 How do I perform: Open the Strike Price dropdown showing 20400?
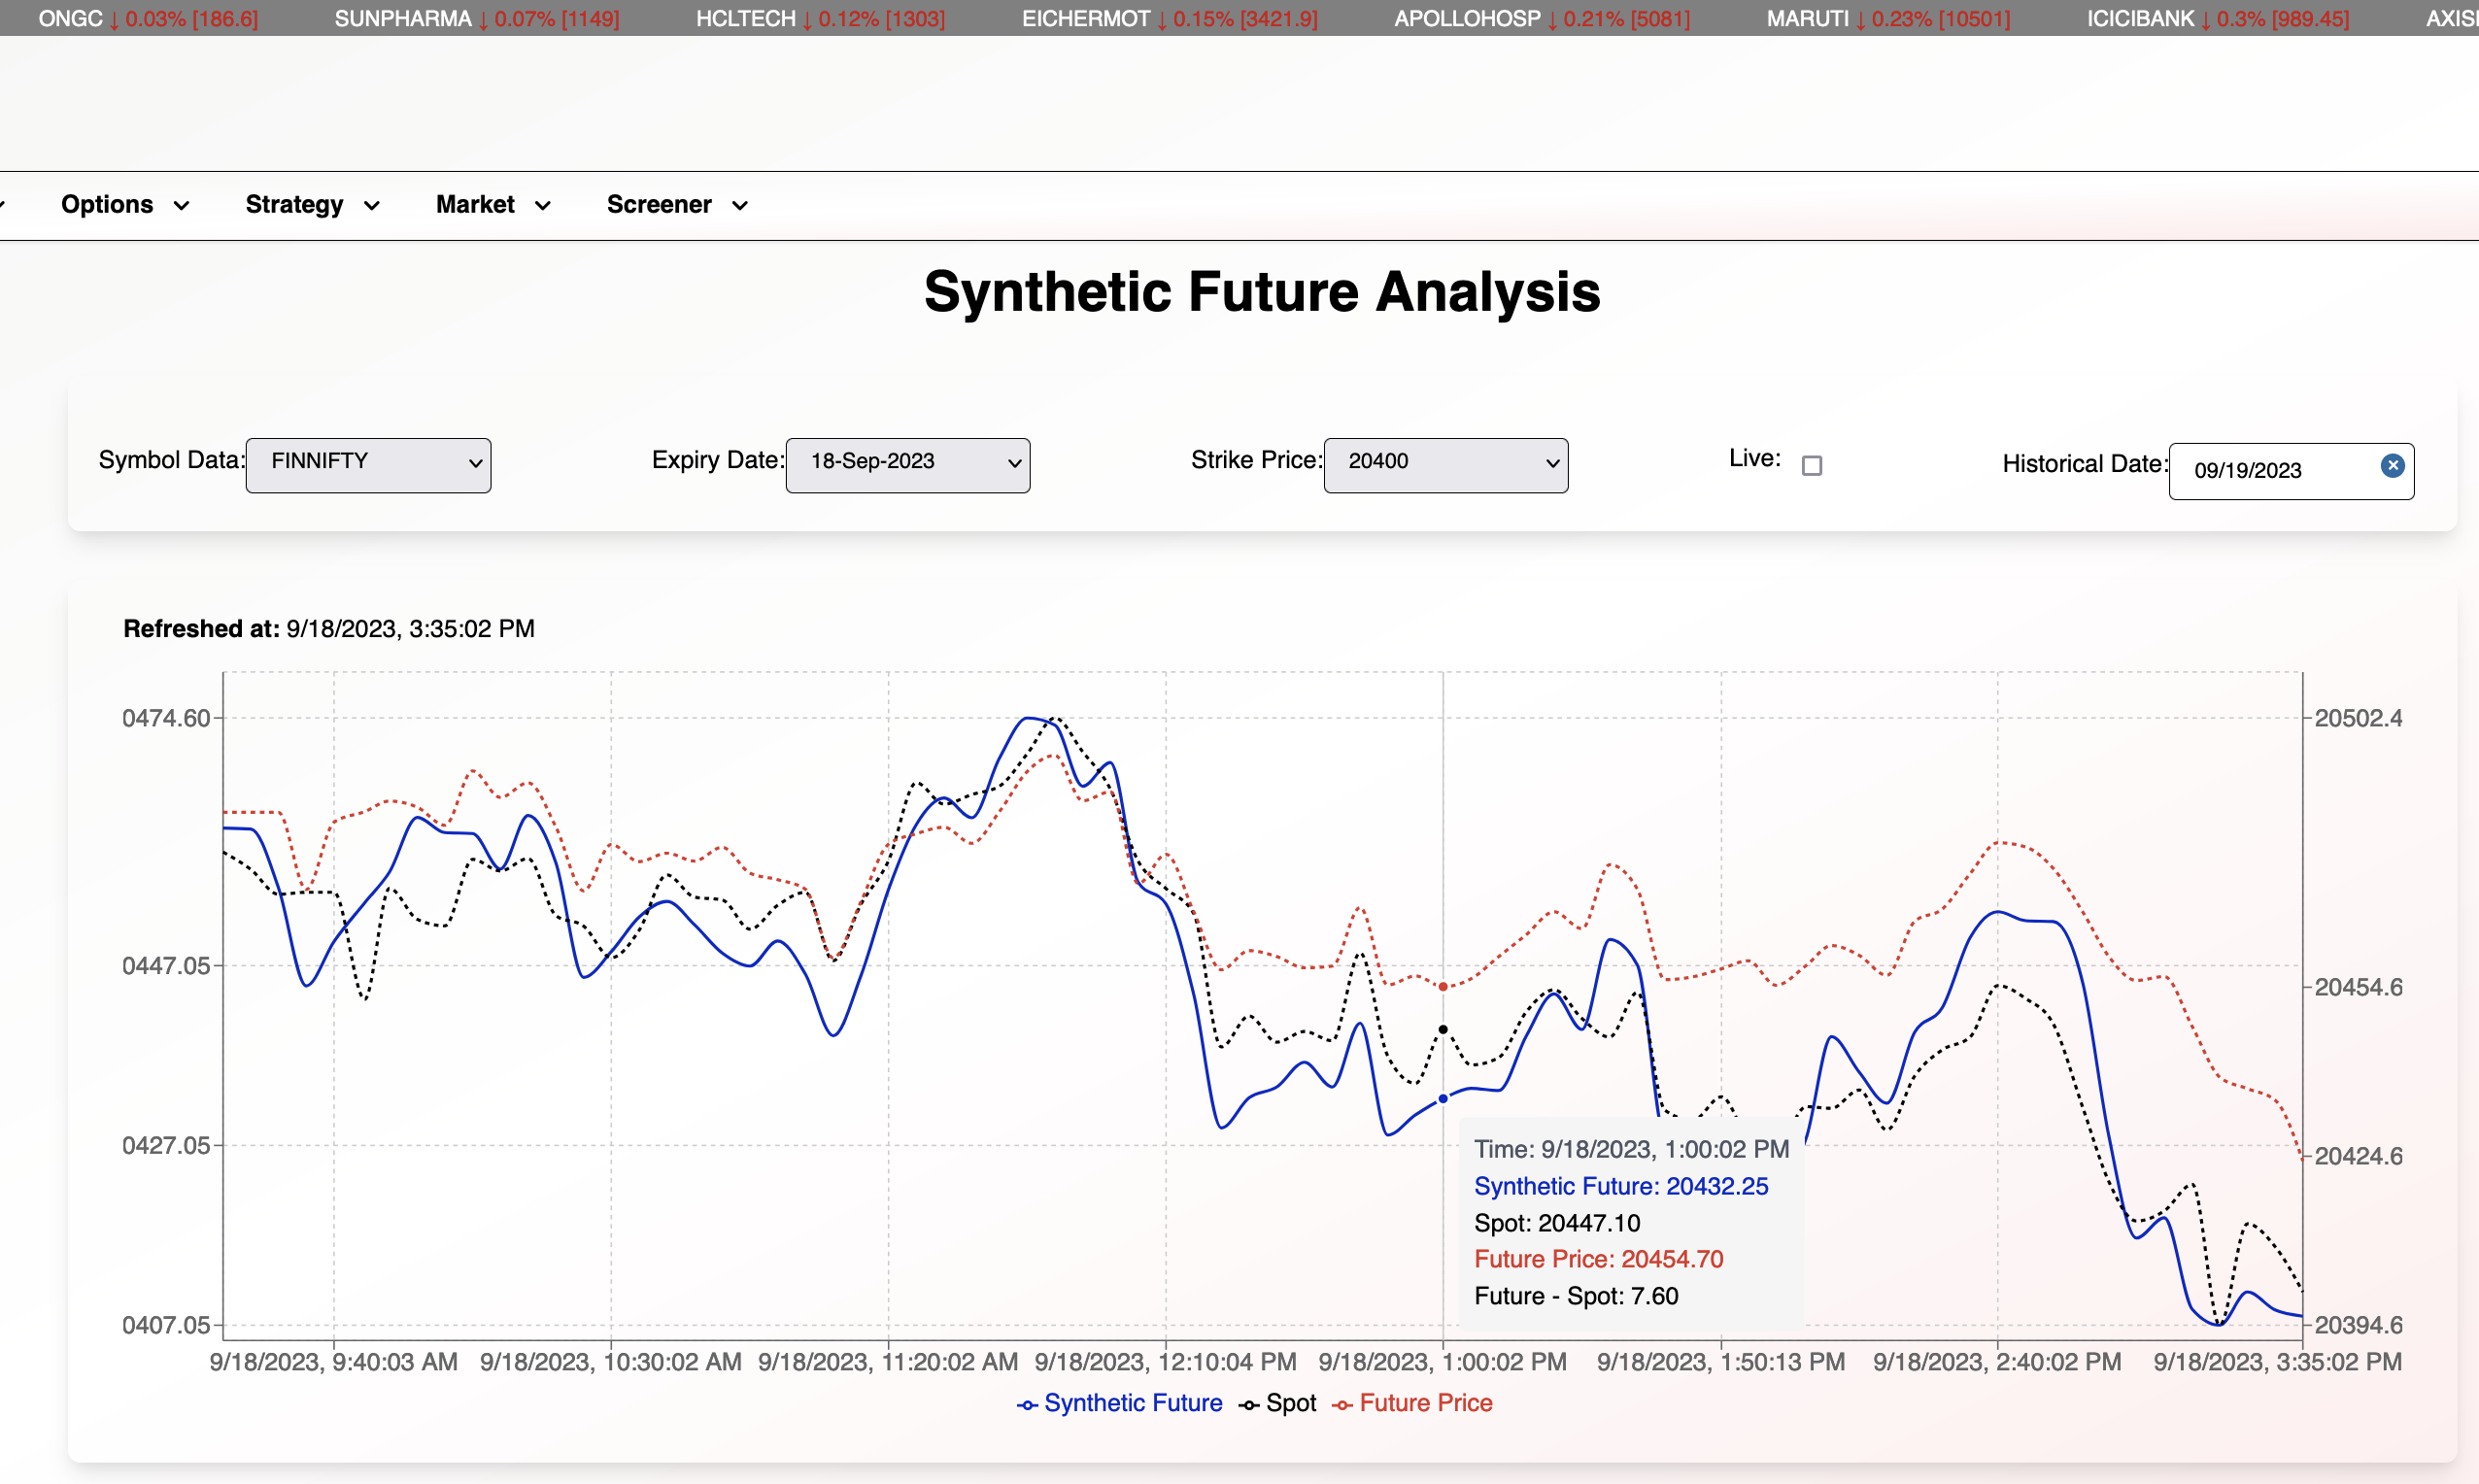1444,464
